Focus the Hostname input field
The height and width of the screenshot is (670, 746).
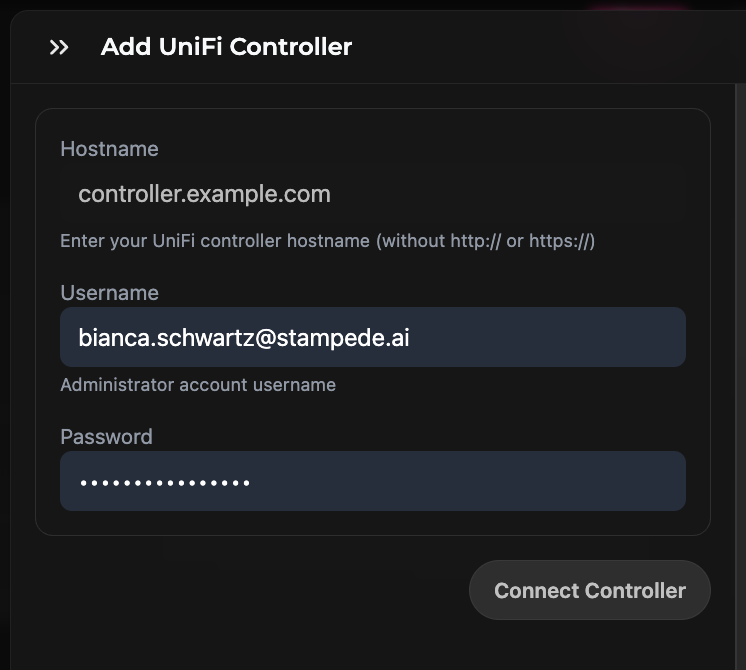[372, 194]
